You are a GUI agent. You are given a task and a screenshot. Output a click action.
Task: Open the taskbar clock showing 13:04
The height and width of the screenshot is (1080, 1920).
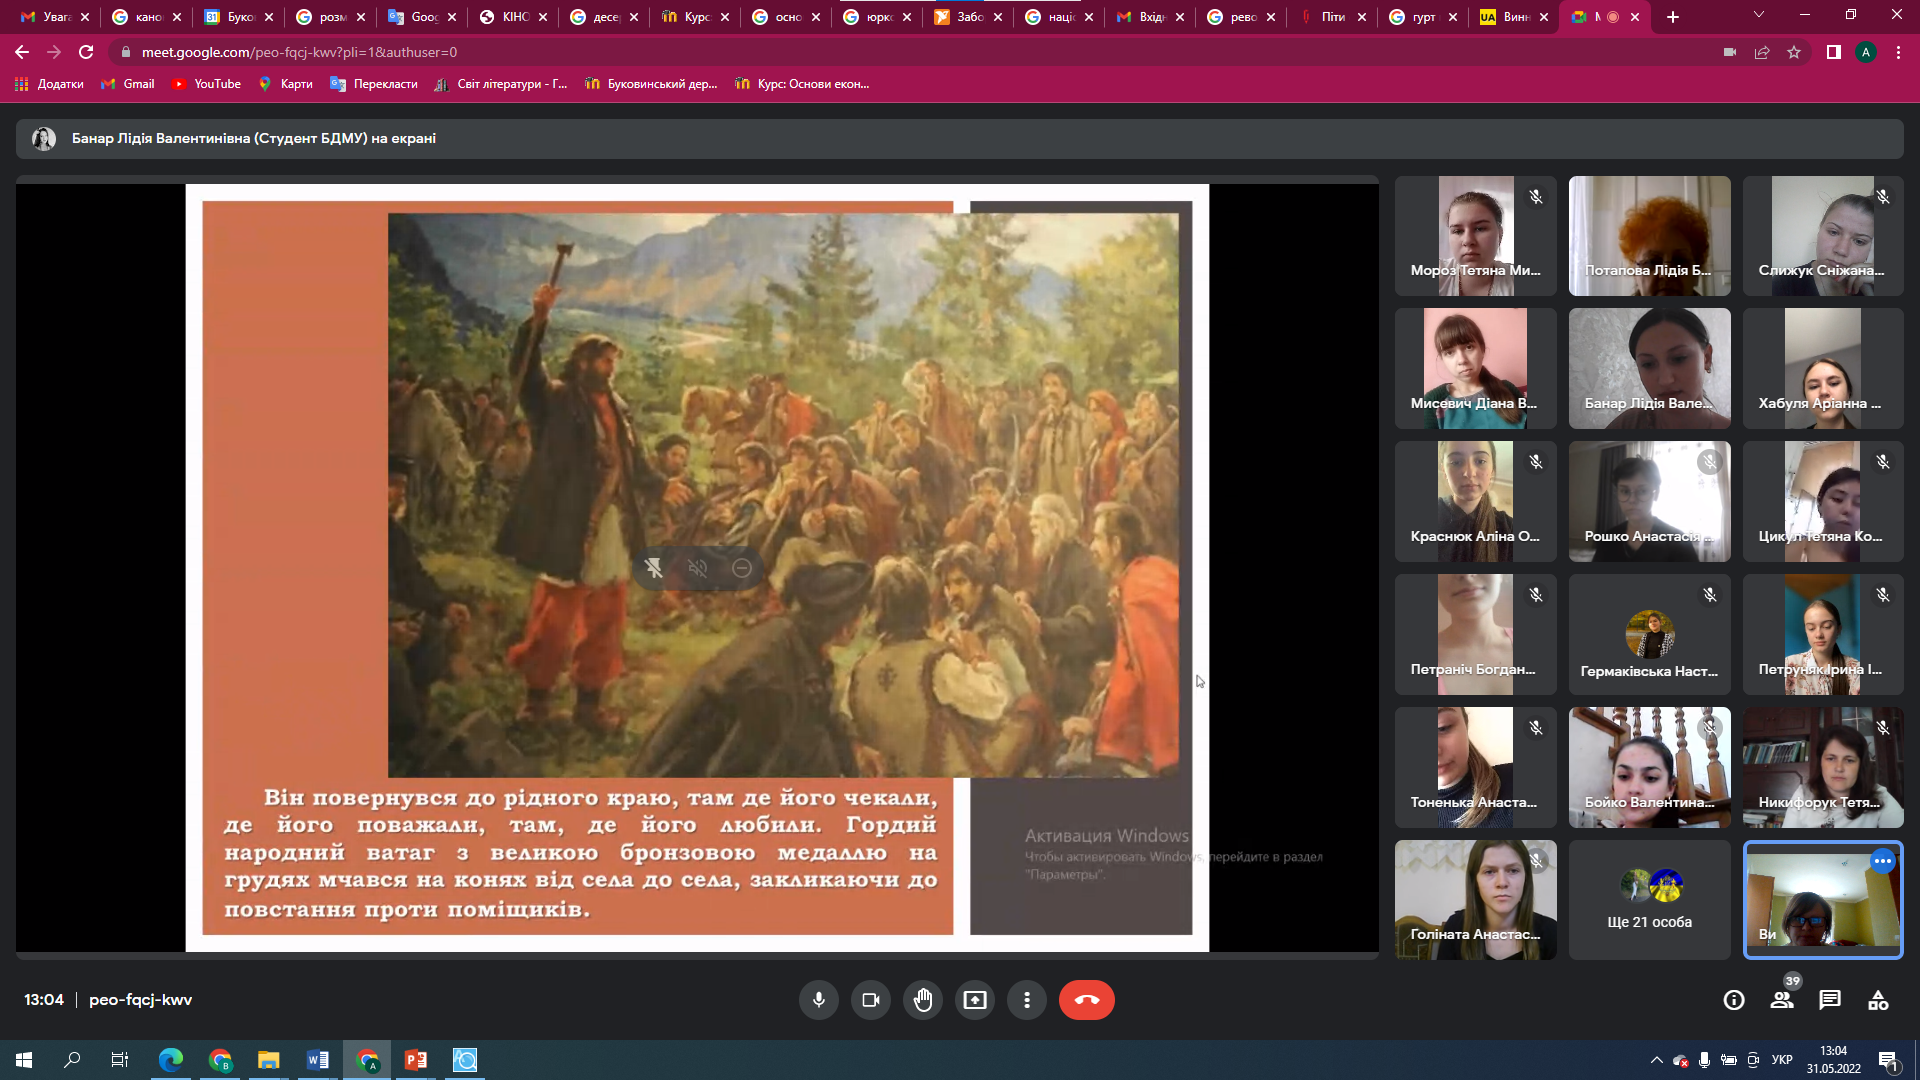tap(1833, 1060)
